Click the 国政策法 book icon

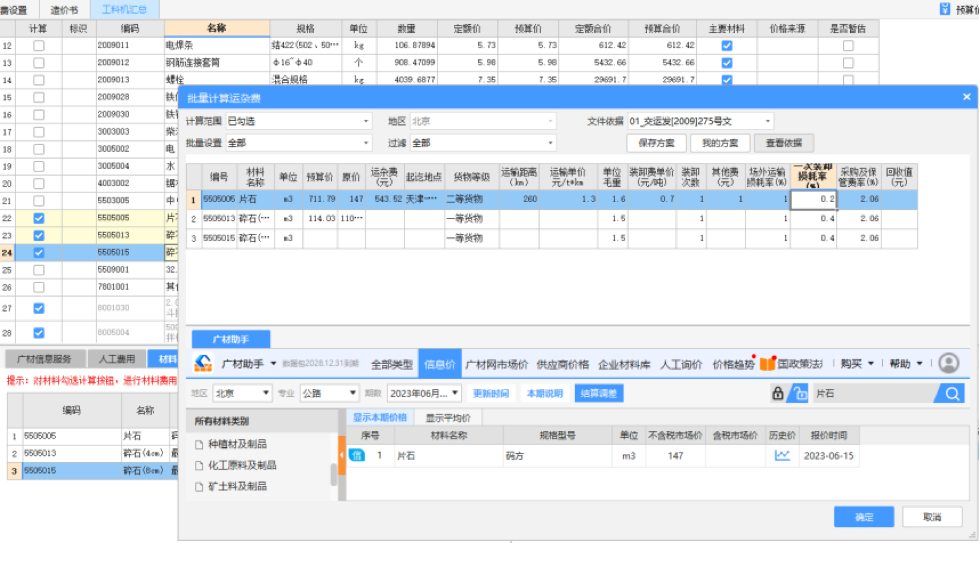pos(767,364)
